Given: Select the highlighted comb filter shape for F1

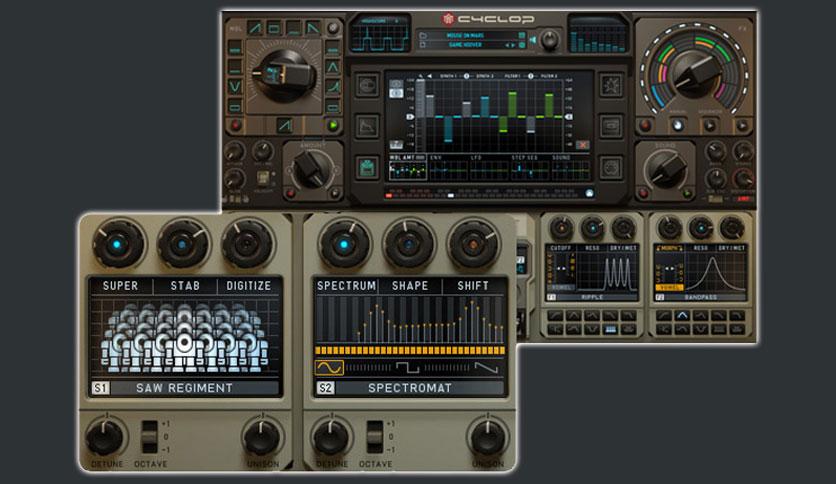Looking at the screenshot, I should 610,330.
